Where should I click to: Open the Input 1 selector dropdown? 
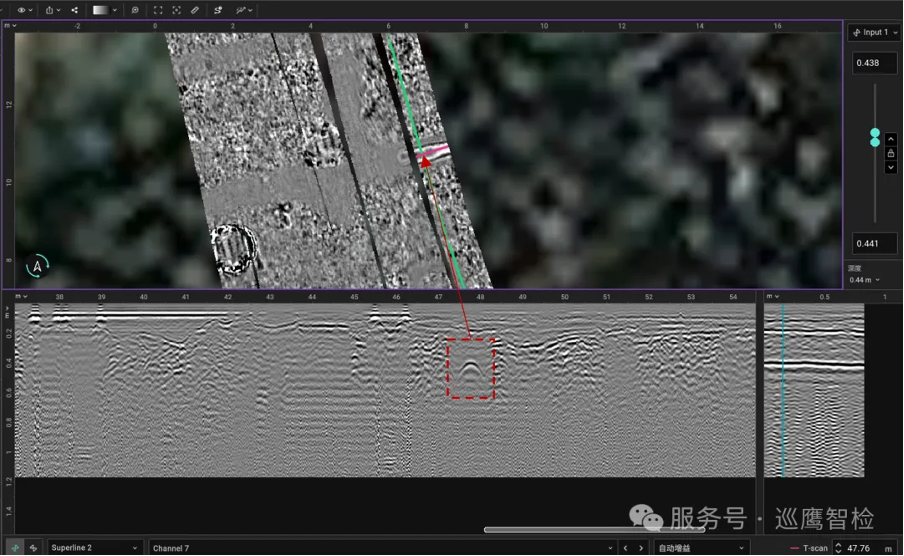tap(874, 33)
